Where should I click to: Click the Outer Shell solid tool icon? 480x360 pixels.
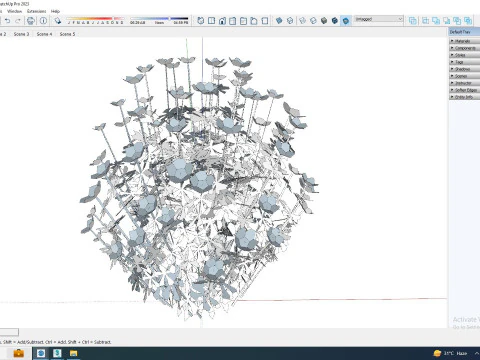click(413, 21)
